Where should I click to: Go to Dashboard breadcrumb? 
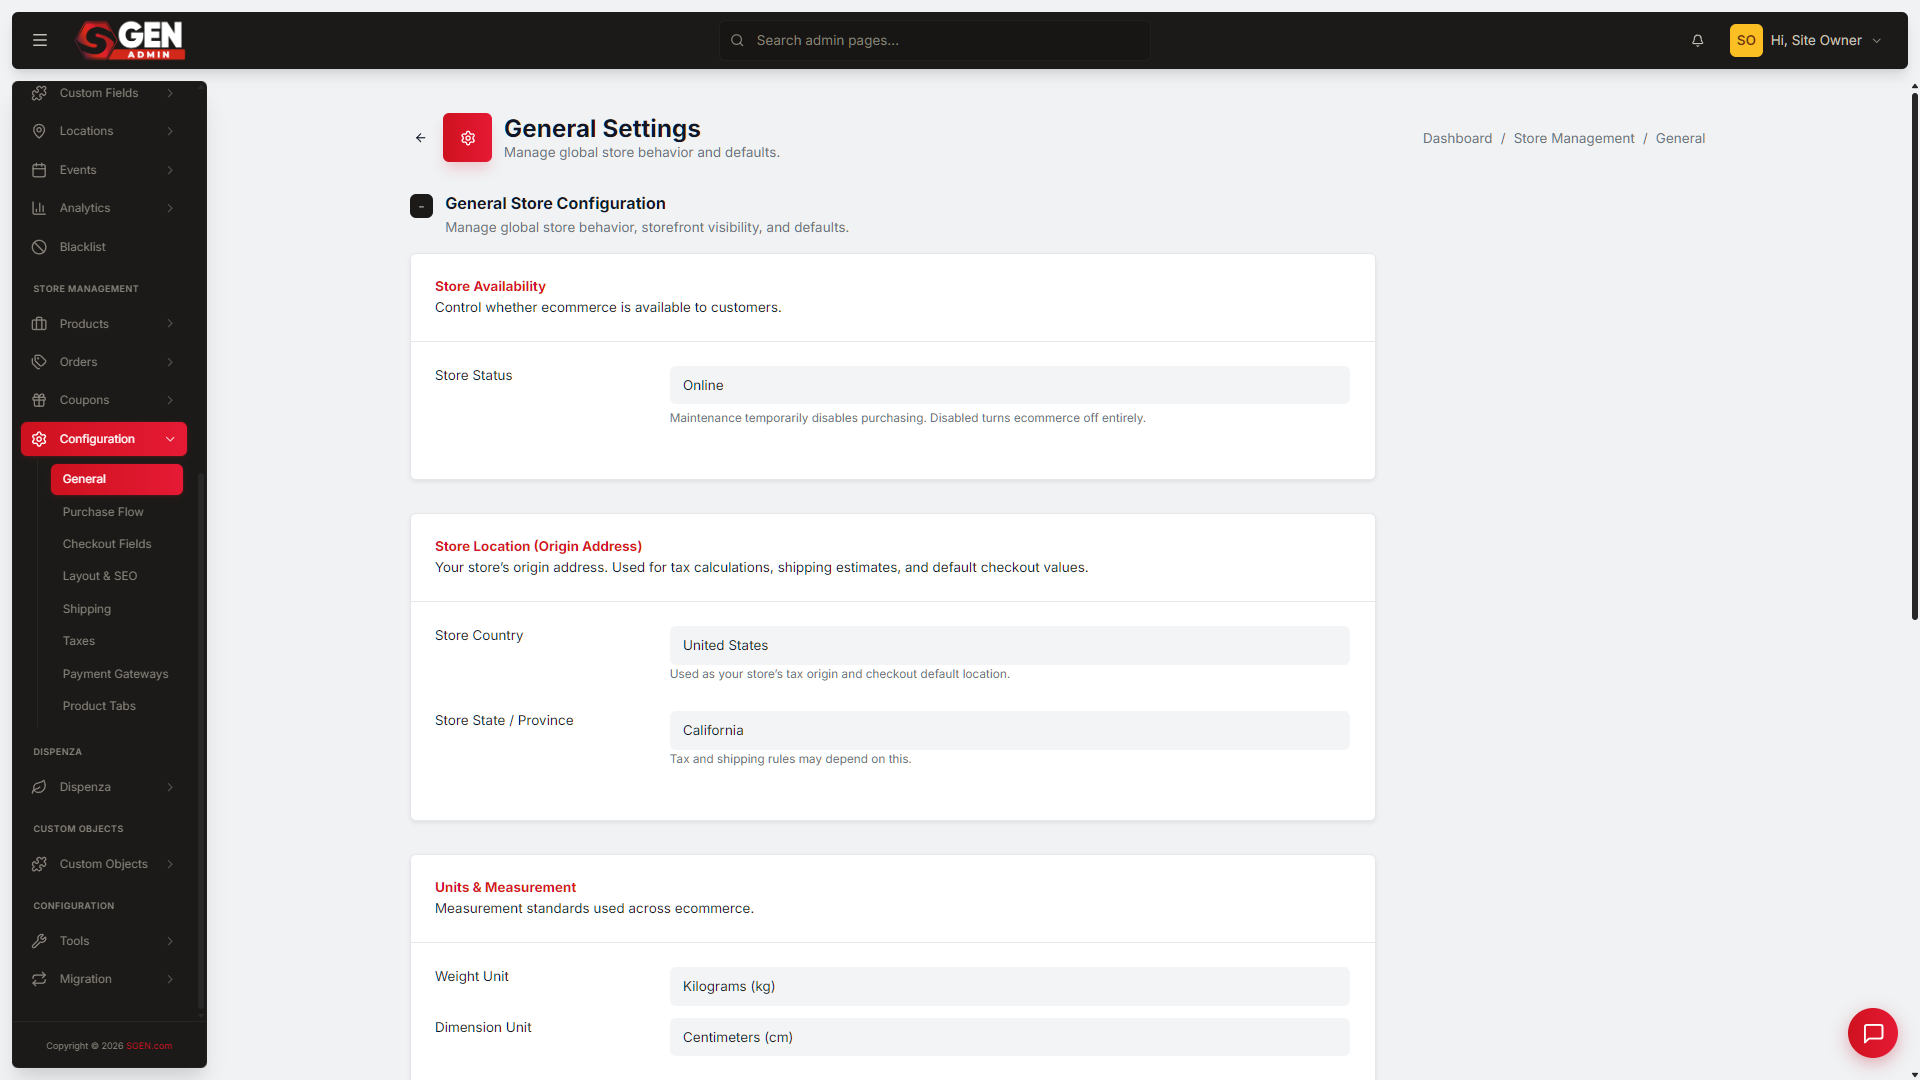point(1457,138)
